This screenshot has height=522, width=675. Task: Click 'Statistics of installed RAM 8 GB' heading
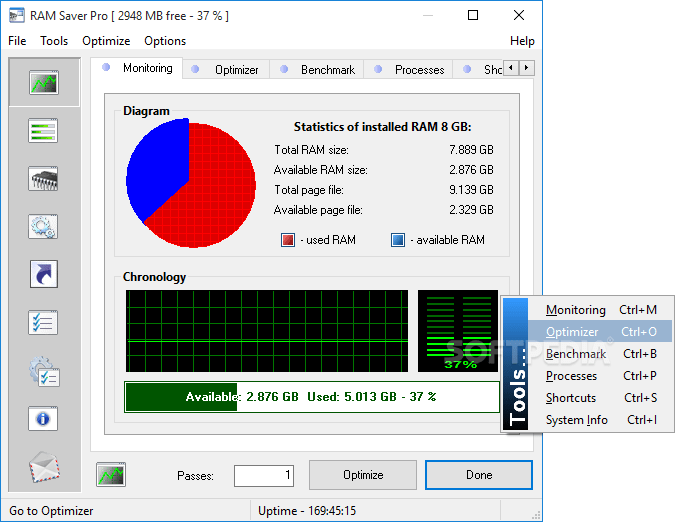pyautogui.click(x=382, y=127)
